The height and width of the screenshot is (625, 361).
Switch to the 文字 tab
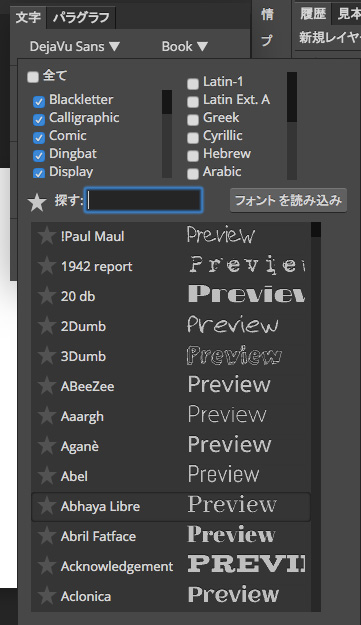coord(28,18)
